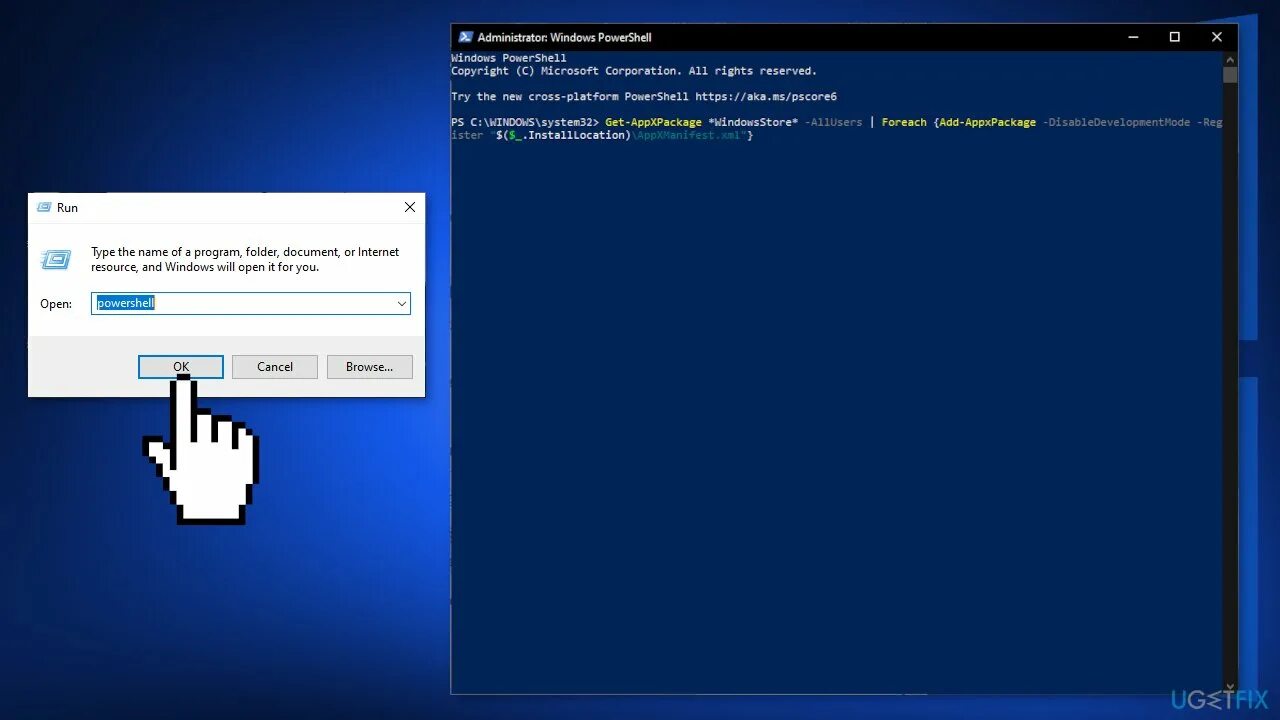Cancel the Run dialog
This screenshot has width=1280, height=720.
[x=275, y=367]
